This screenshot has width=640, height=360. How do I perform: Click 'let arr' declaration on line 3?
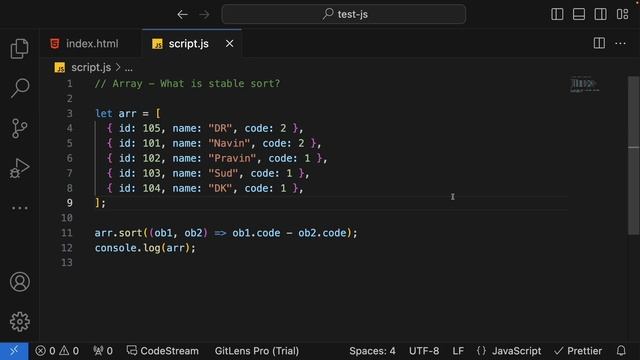(116, 113)
